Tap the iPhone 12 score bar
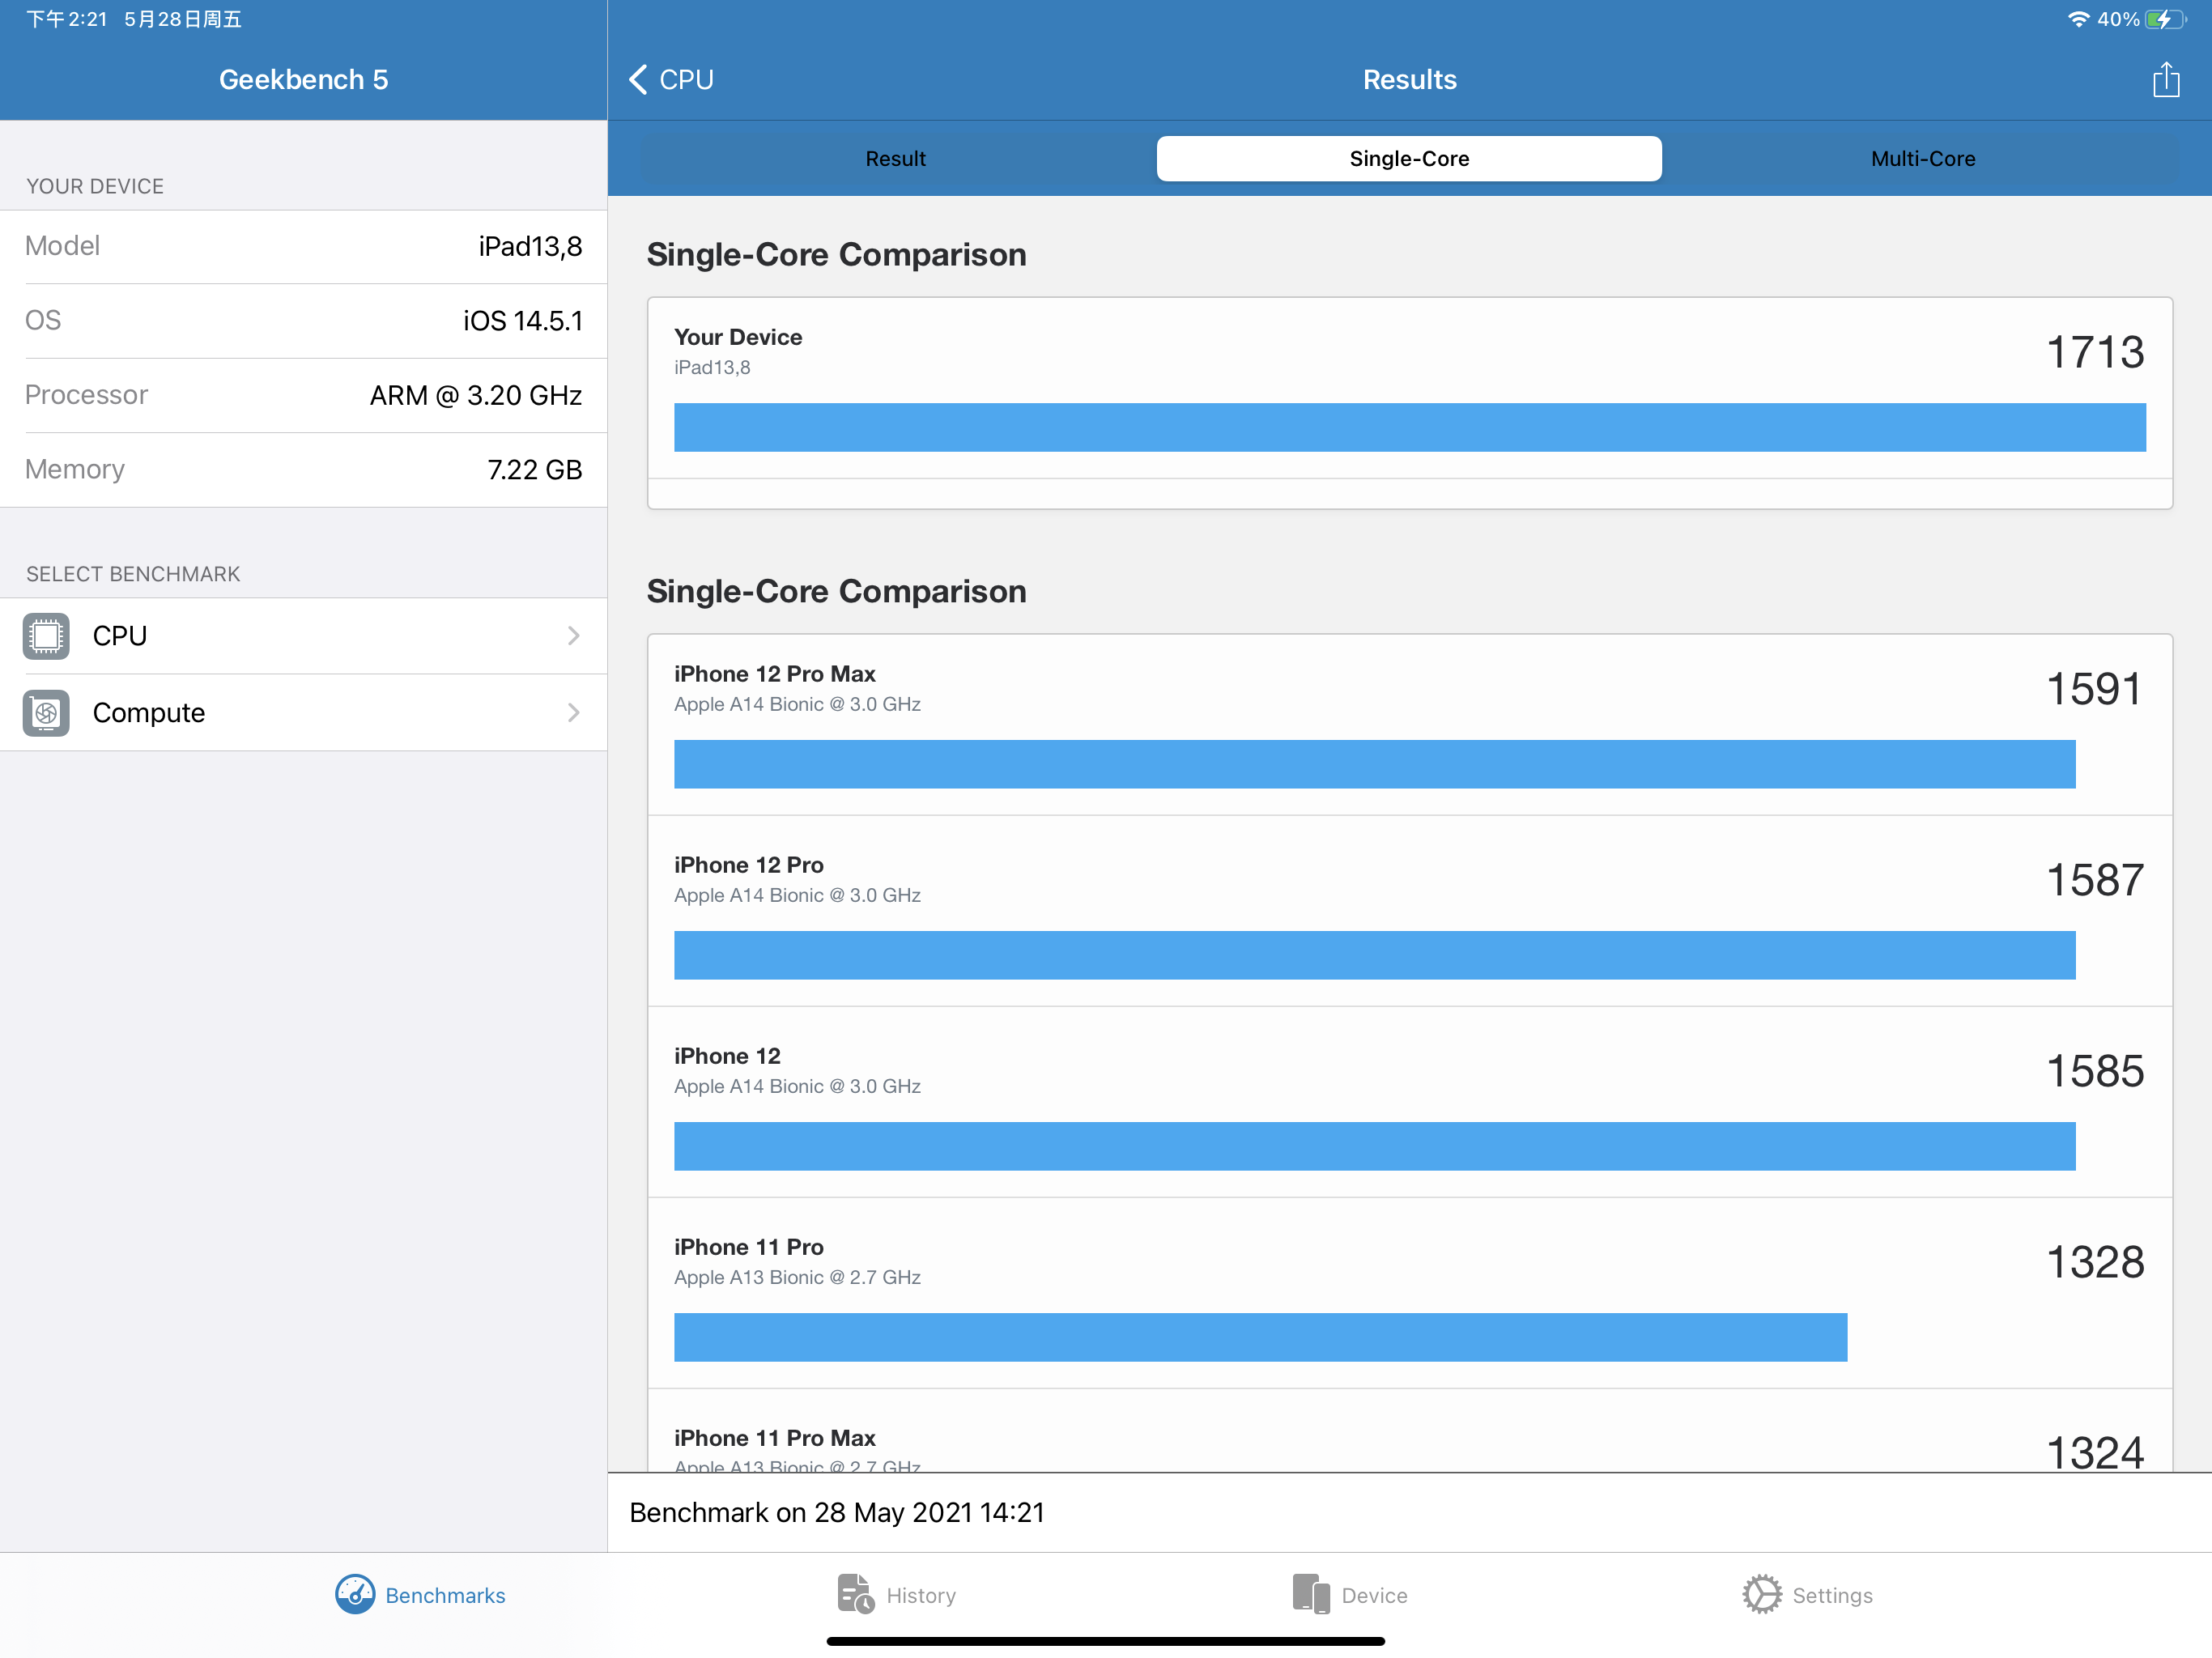Image resolution: width=2212 pixels, height=1658 pixels. pyautogui.click(x=1375, y=1146)
